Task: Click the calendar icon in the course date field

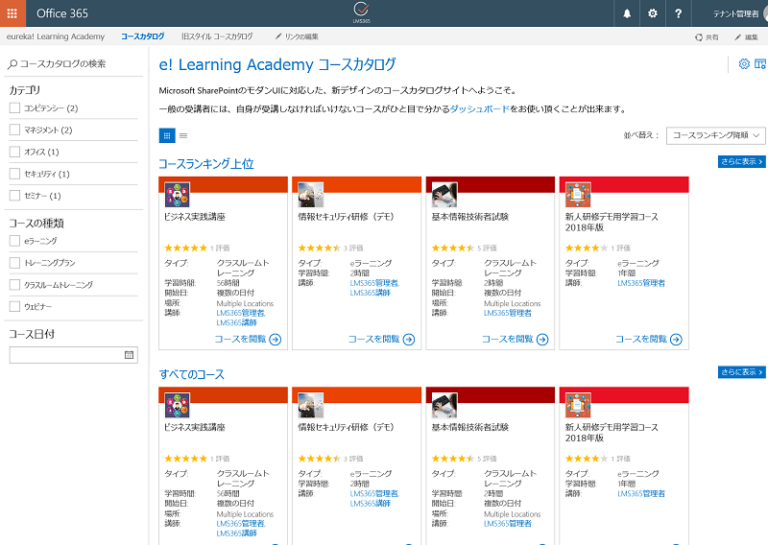Action: pyautogui.click(x=129, y=354)
